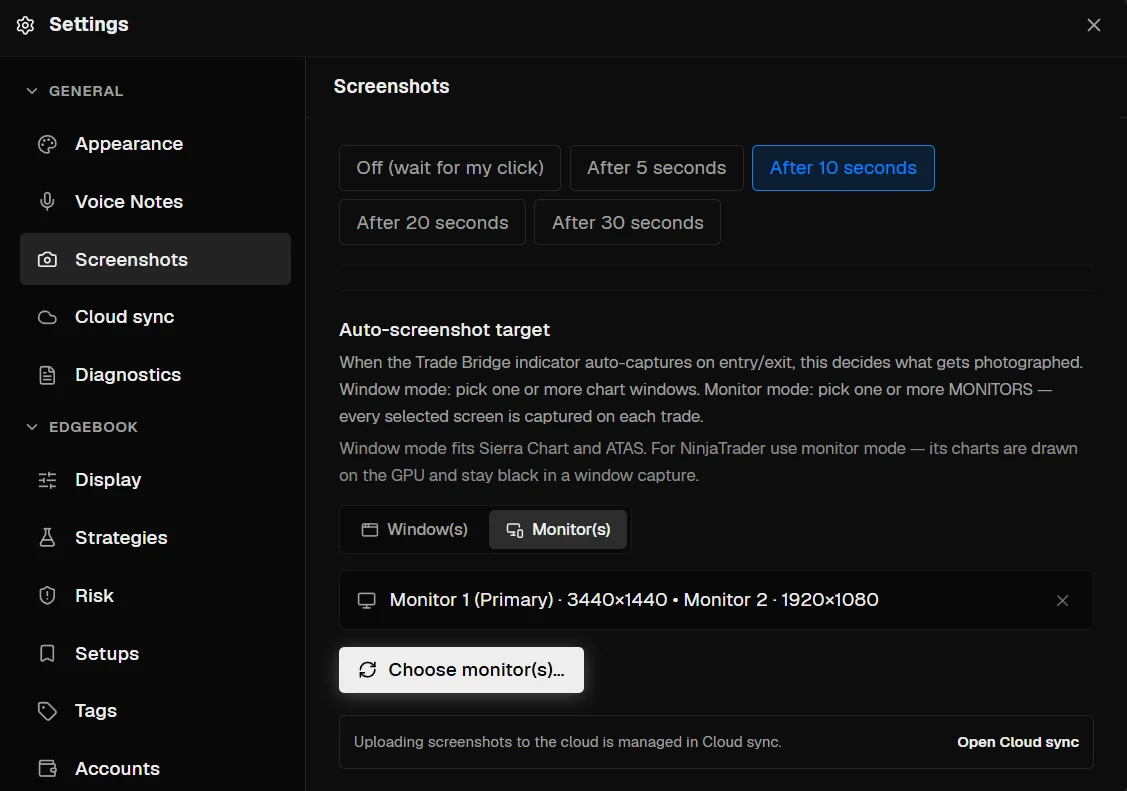Open the Setups settings page
The width and height of the screenshot is (1127, 791).
click(155, 653)
